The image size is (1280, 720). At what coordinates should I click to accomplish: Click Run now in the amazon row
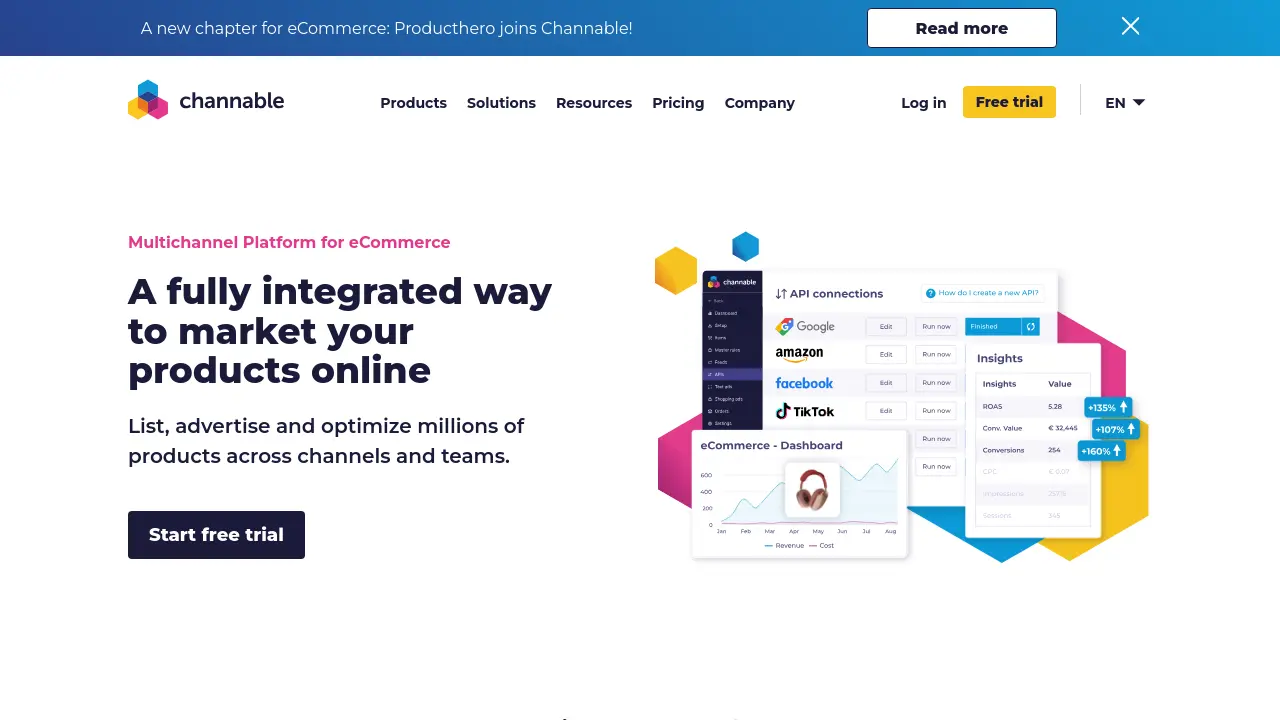[937, 354]
